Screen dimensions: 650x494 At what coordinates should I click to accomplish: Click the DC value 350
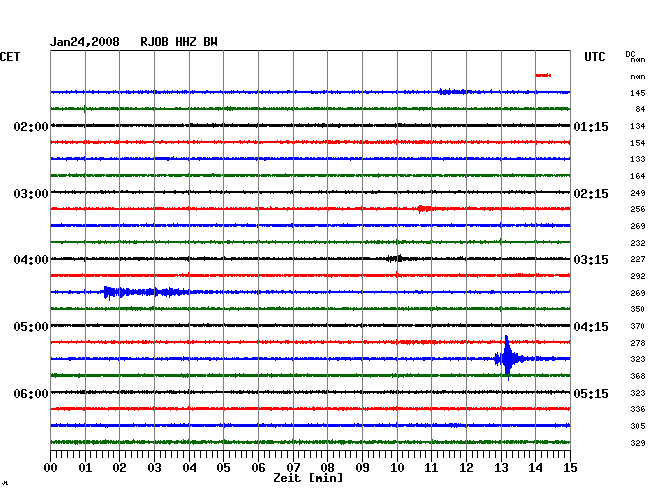[x=638, y=309]
